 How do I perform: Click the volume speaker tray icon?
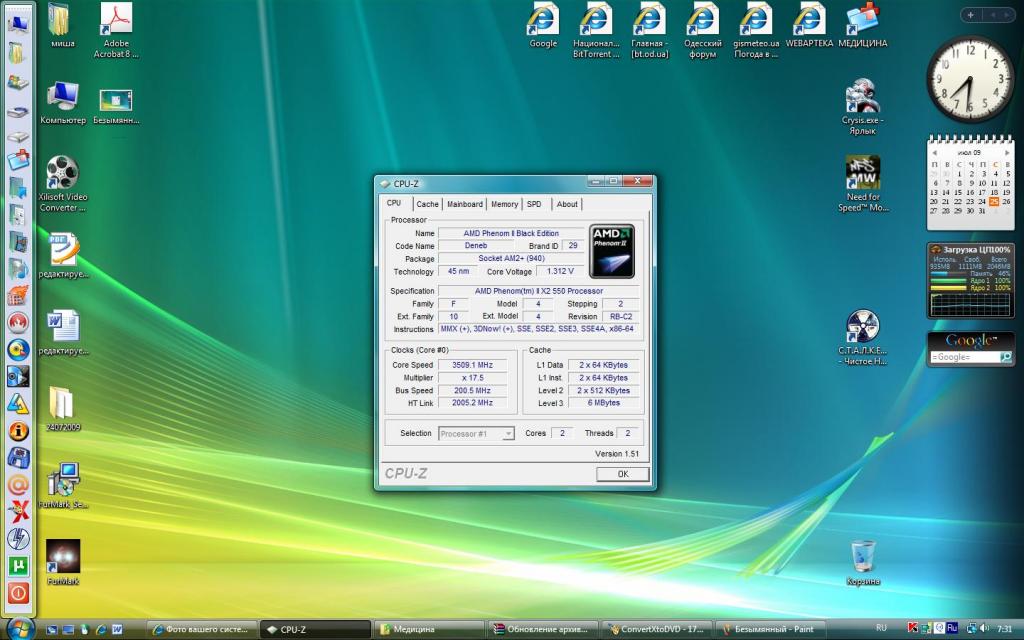pos(984,629)
